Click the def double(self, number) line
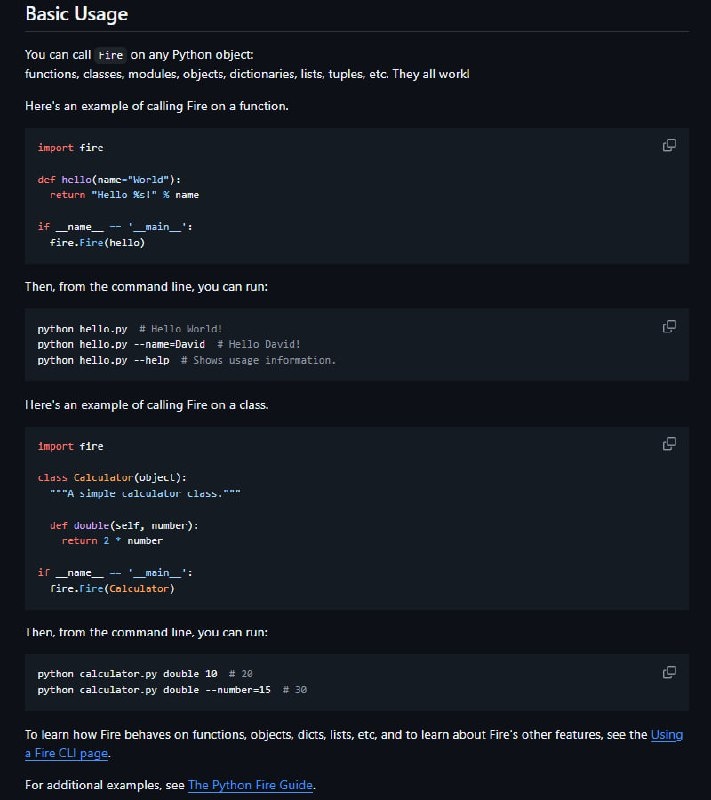Screen dimensions: 711x800 click(124, 525)
